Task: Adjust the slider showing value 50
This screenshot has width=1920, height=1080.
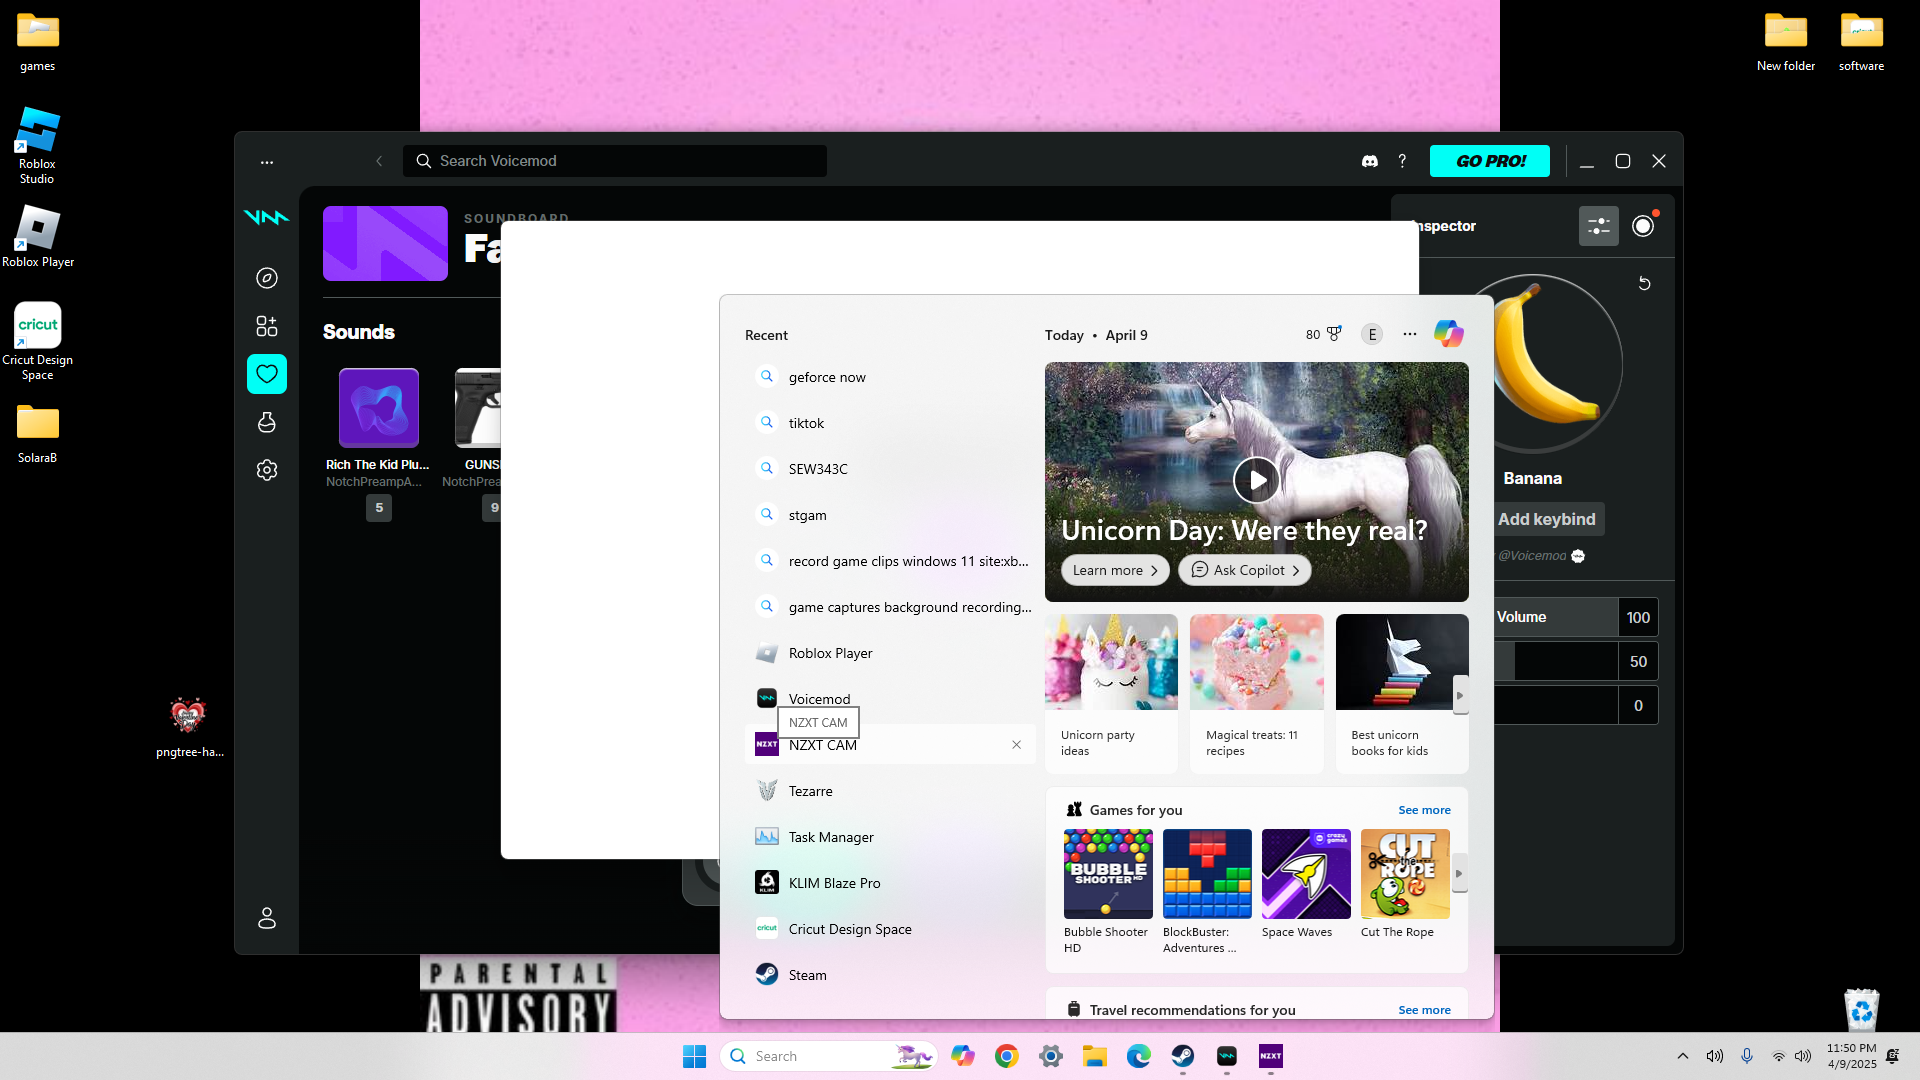Action: (1555, 661)
